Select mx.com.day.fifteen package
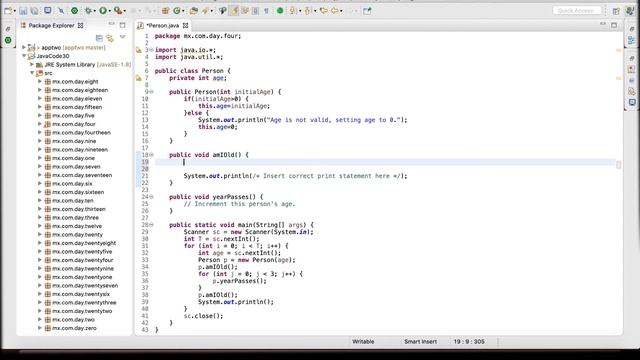The width and height of the screenshot is (640, 360). [x=77, y=107]
